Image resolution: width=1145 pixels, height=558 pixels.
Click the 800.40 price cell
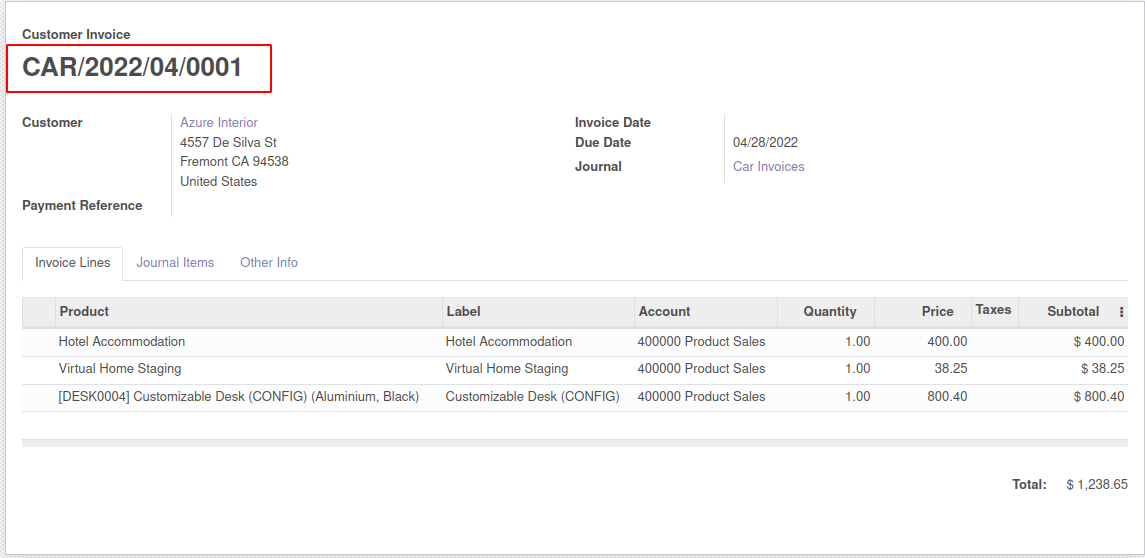[946, 397]
